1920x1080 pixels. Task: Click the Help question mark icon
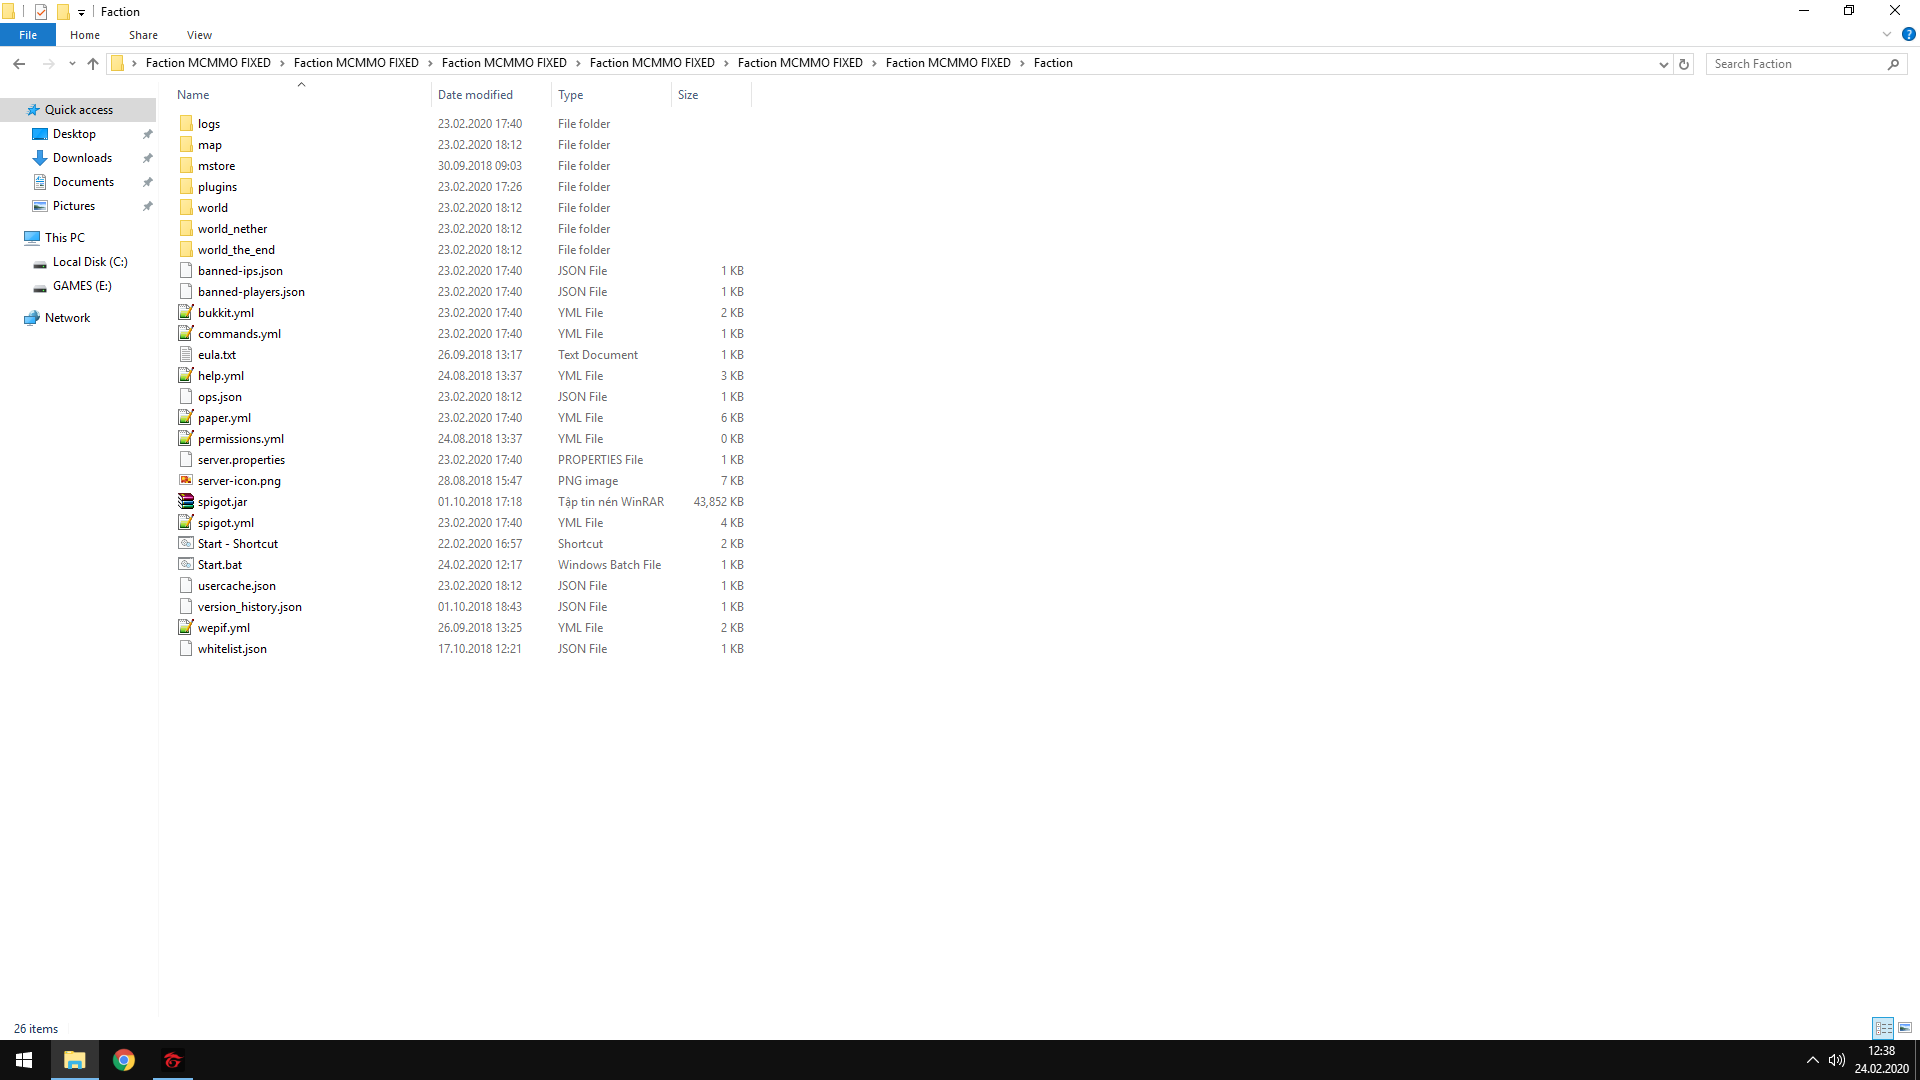click(1908, 34)
